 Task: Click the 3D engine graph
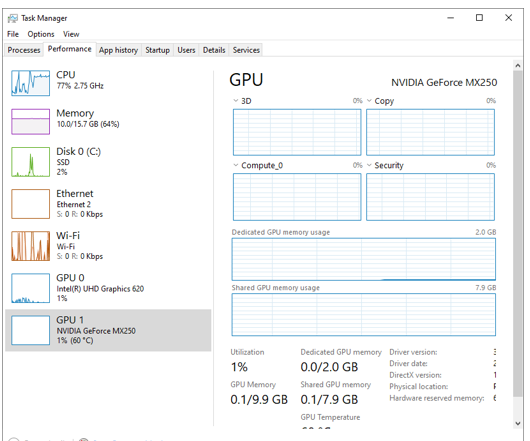coord(297,132)
